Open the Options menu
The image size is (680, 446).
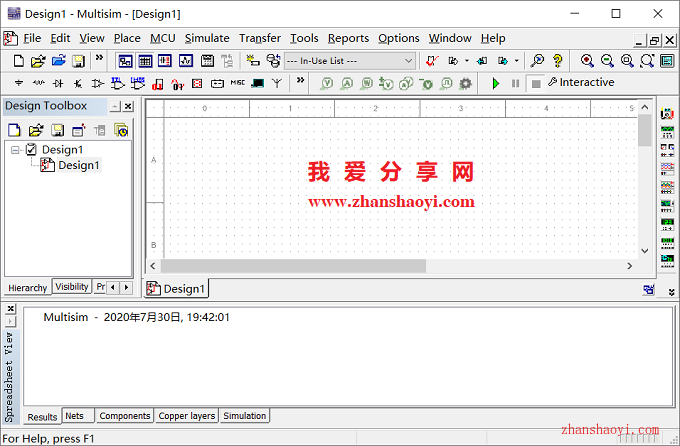pyautogui.click(x=399, y=38)
